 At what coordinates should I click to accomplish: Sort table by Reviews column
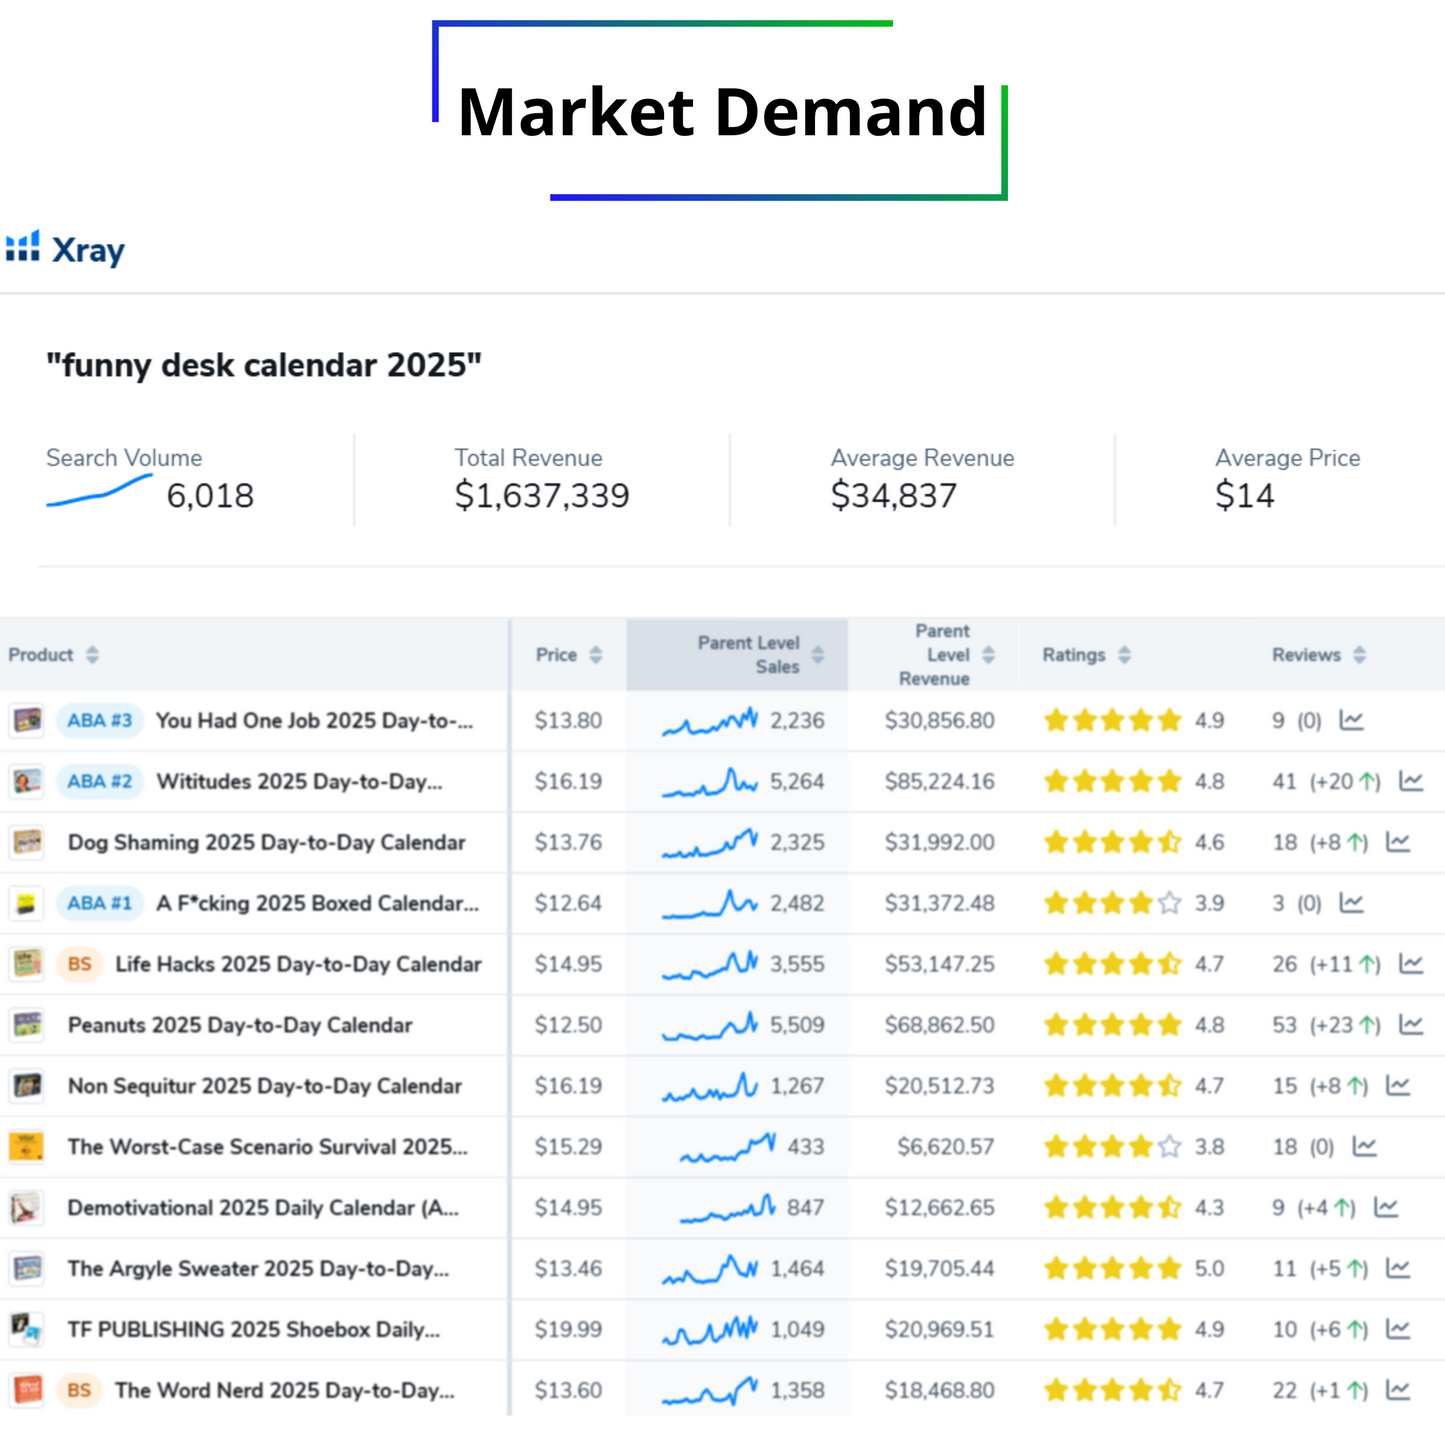pyautogui.click(x=1360, y=655)
